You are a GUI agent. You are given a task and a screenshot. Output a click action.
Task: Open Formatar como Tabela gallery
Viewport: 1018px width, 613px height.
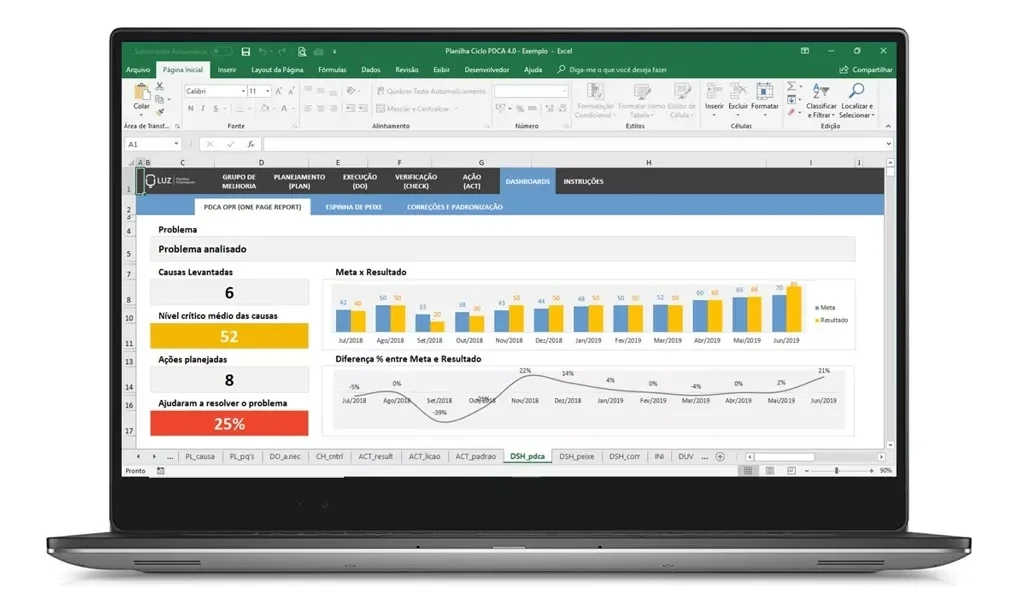(641, 101)
